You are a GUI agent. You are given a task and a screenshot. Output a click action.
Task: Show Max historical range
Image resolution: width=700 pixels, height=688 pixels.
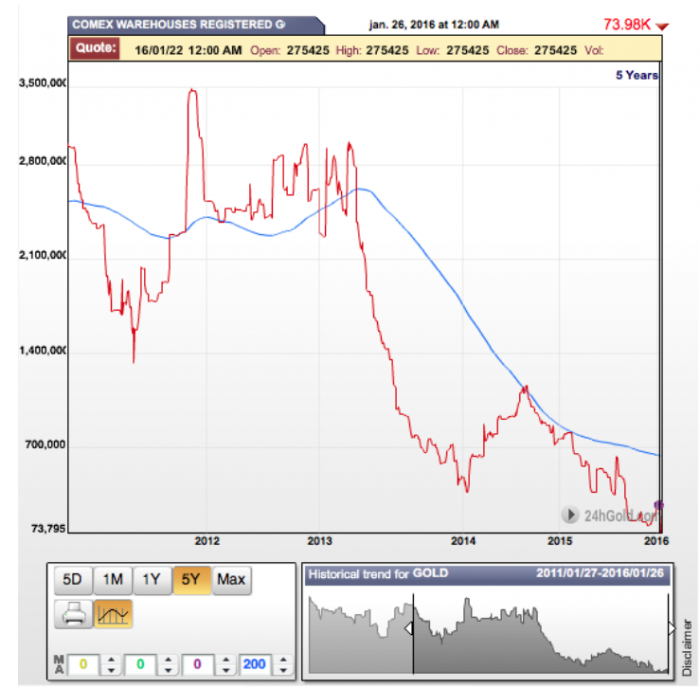[x=231, y=579]
